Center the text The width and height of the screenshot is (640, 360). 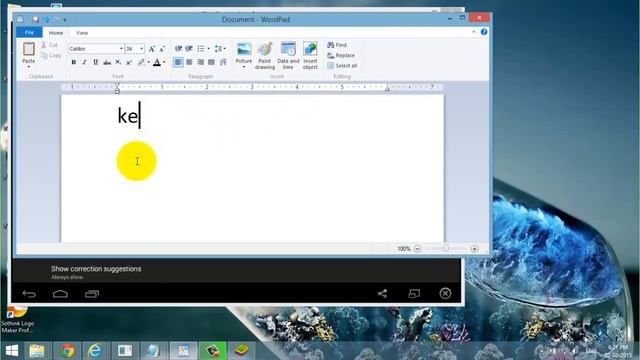(x=189, y=62)
